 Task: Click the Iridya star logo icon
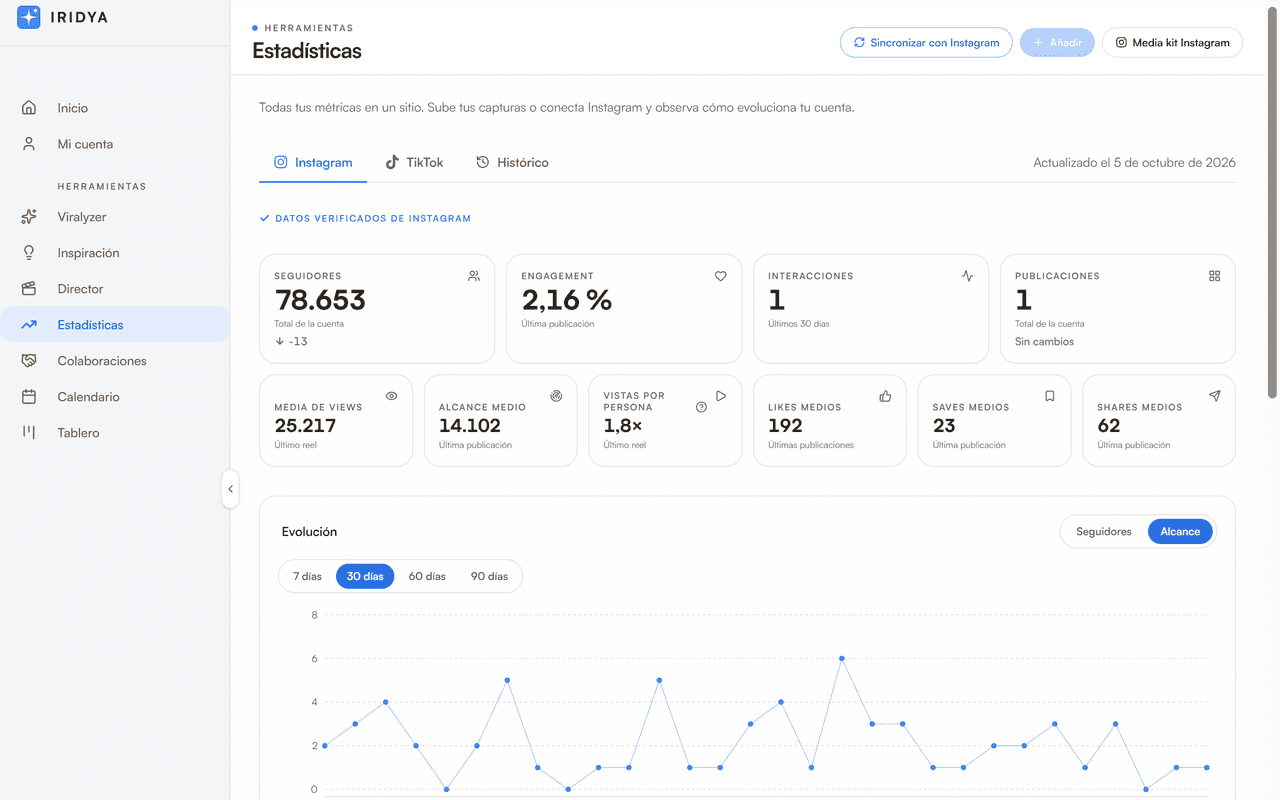point(29,17)
